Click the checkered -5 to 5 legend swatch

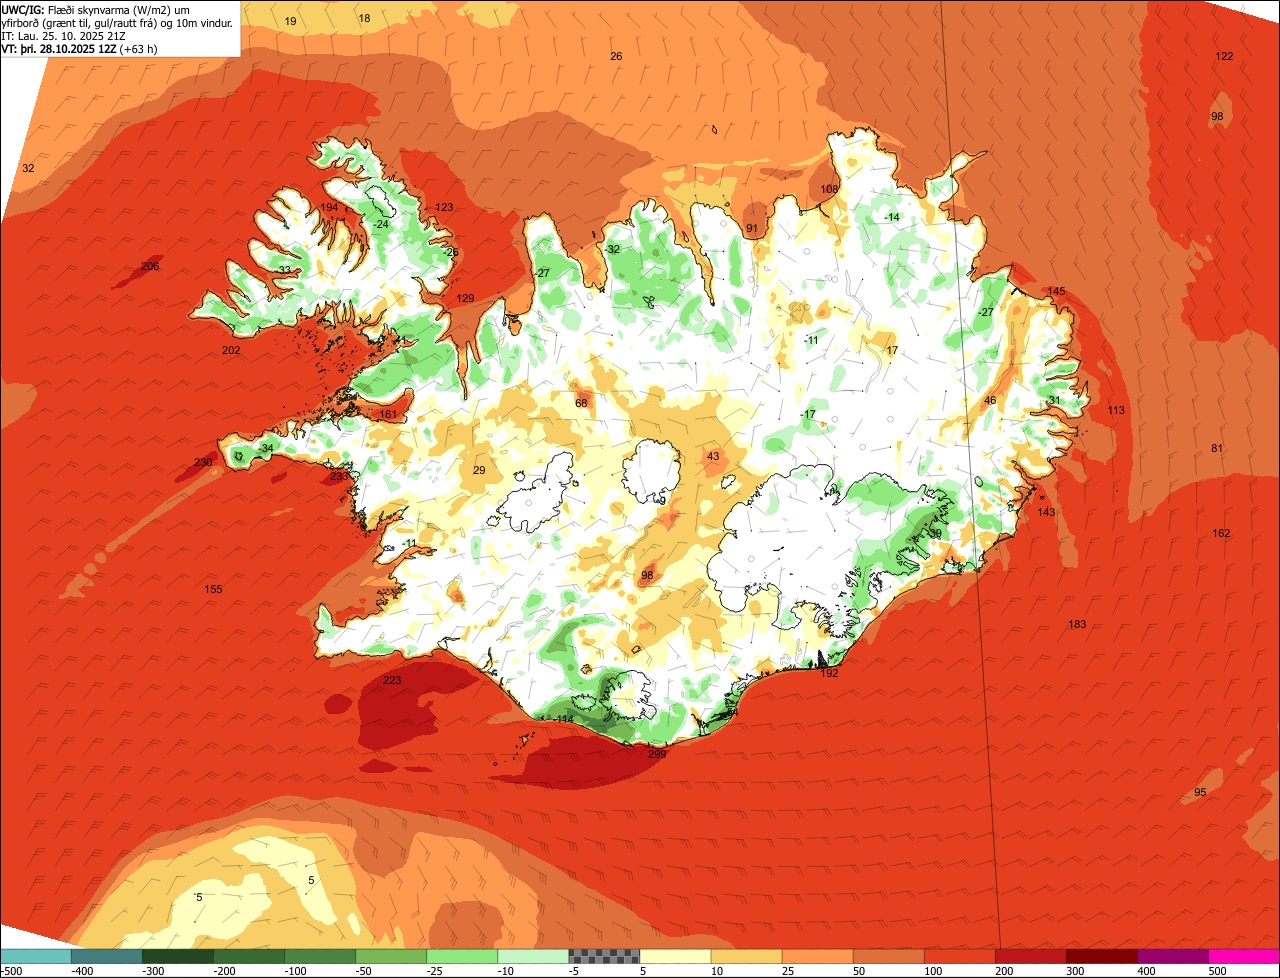[604, 956]
